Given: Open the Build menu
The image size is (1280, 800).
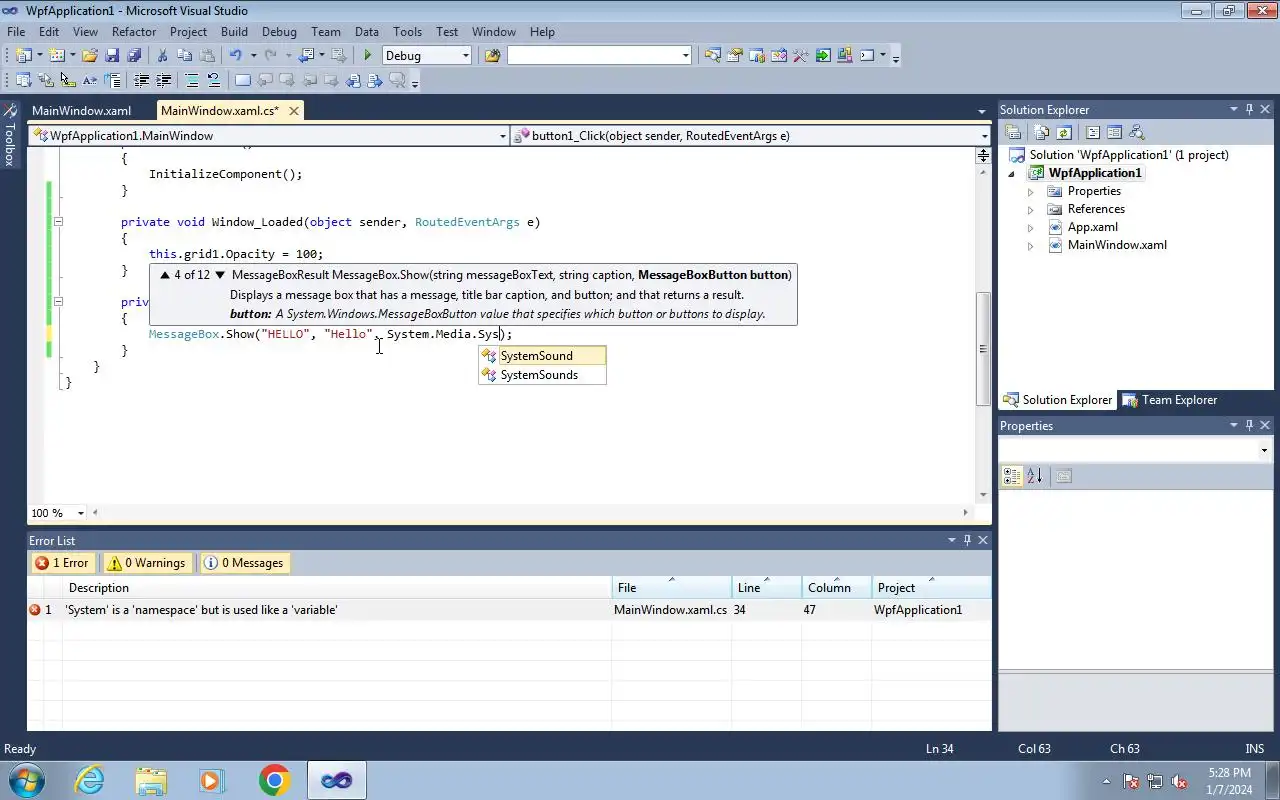Looking at the screenshot, I should pyautogui.click(x=234, y=32).
